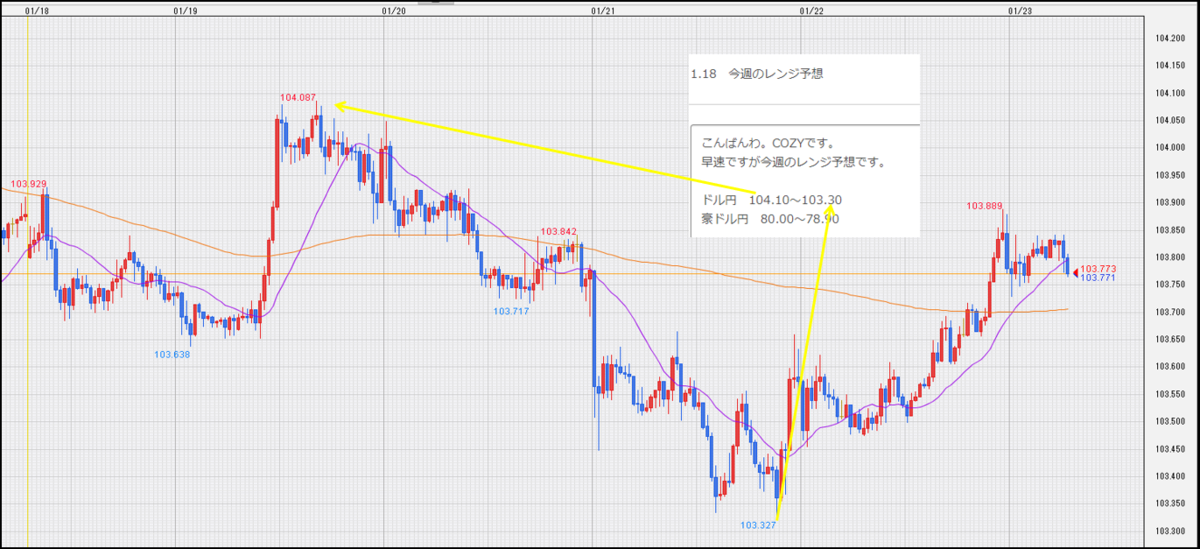
Task: Click the 01/21 date on the upper time axis
Action: (x=603, y=12)
